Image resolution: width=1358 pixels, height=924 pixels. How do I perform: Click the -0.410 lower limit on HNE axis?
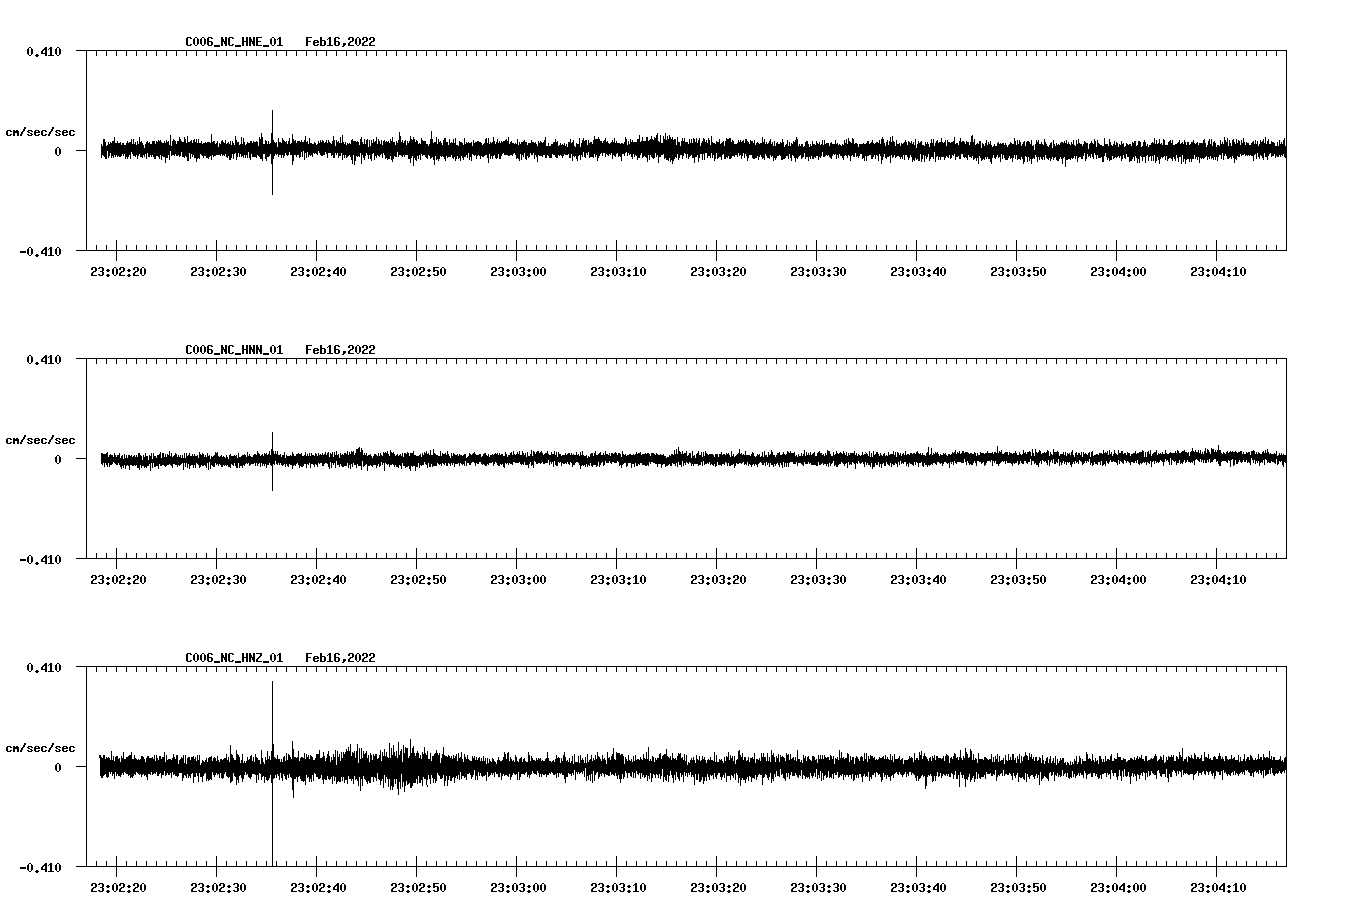pos(40,251)
